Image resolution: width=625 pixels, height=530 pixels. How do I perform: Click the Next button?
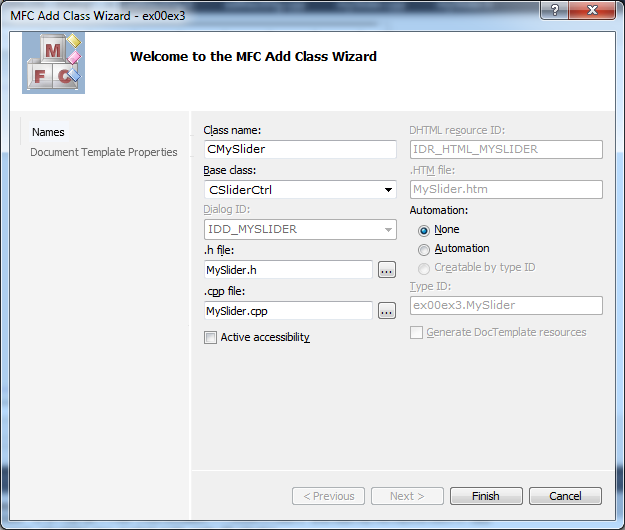click(x=407, y=496)
